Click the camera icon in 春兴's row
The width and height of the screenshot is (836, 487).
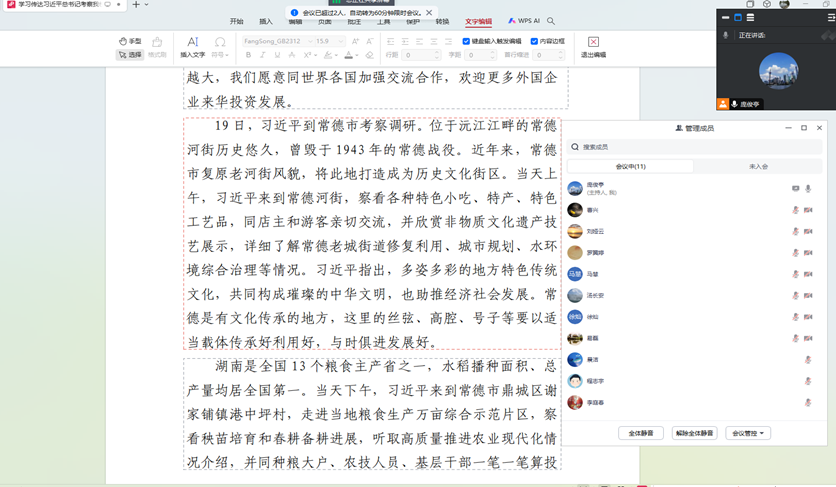click(808, 210)
